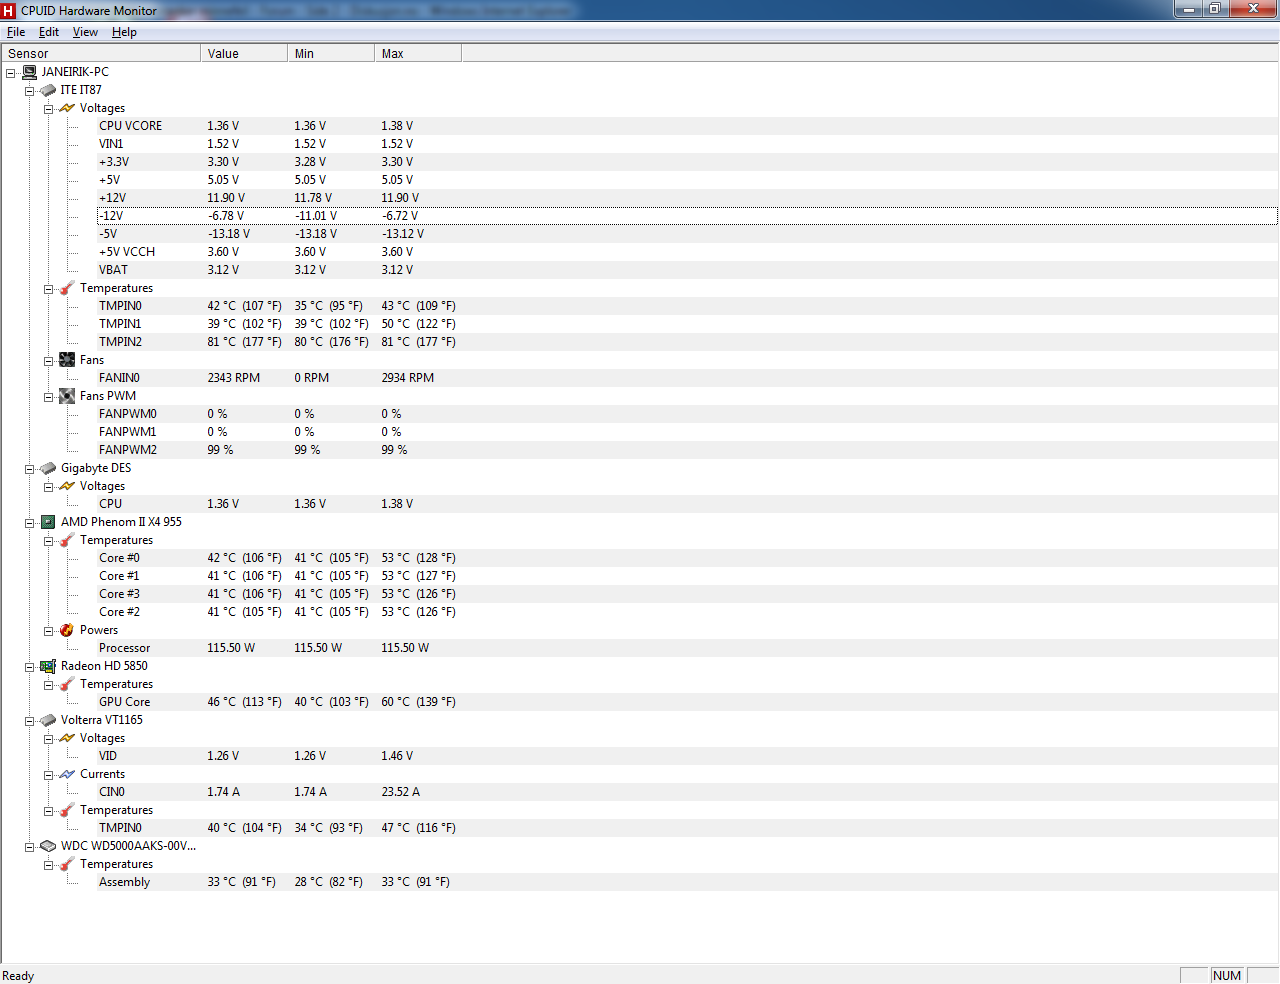Select the +12V voltage row

(687, 198)
